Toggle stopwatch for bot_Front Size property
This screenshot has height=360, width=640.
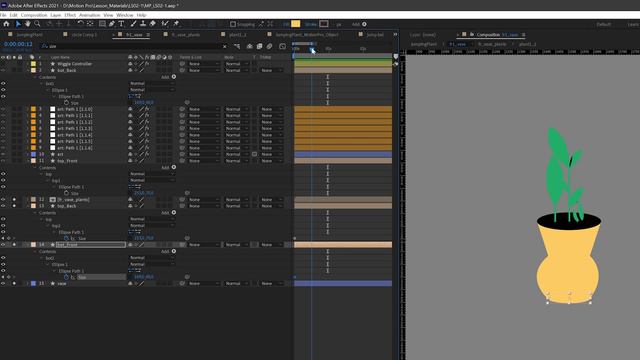[x=66, y=277]
